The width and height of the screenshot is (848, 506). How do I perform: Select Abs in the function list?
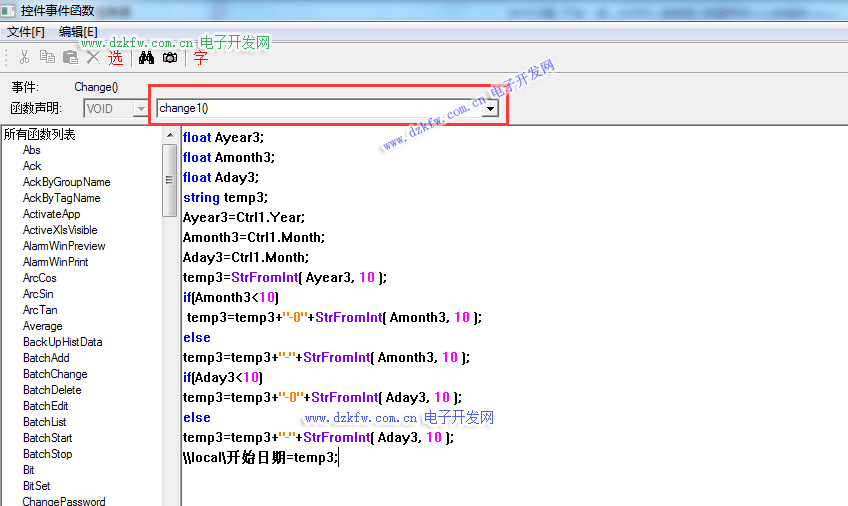click(x=32, y=150)
